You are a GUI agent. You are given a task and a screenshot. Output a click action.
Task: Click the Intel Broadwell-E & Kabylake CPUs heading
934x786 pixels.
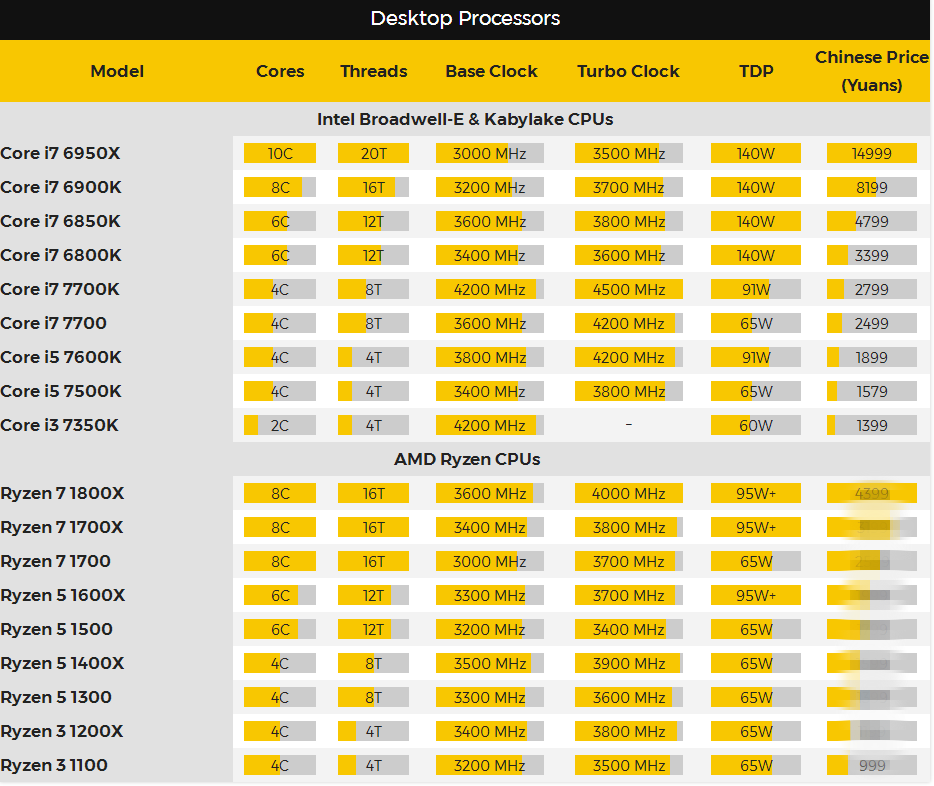[x=465, y=119]
